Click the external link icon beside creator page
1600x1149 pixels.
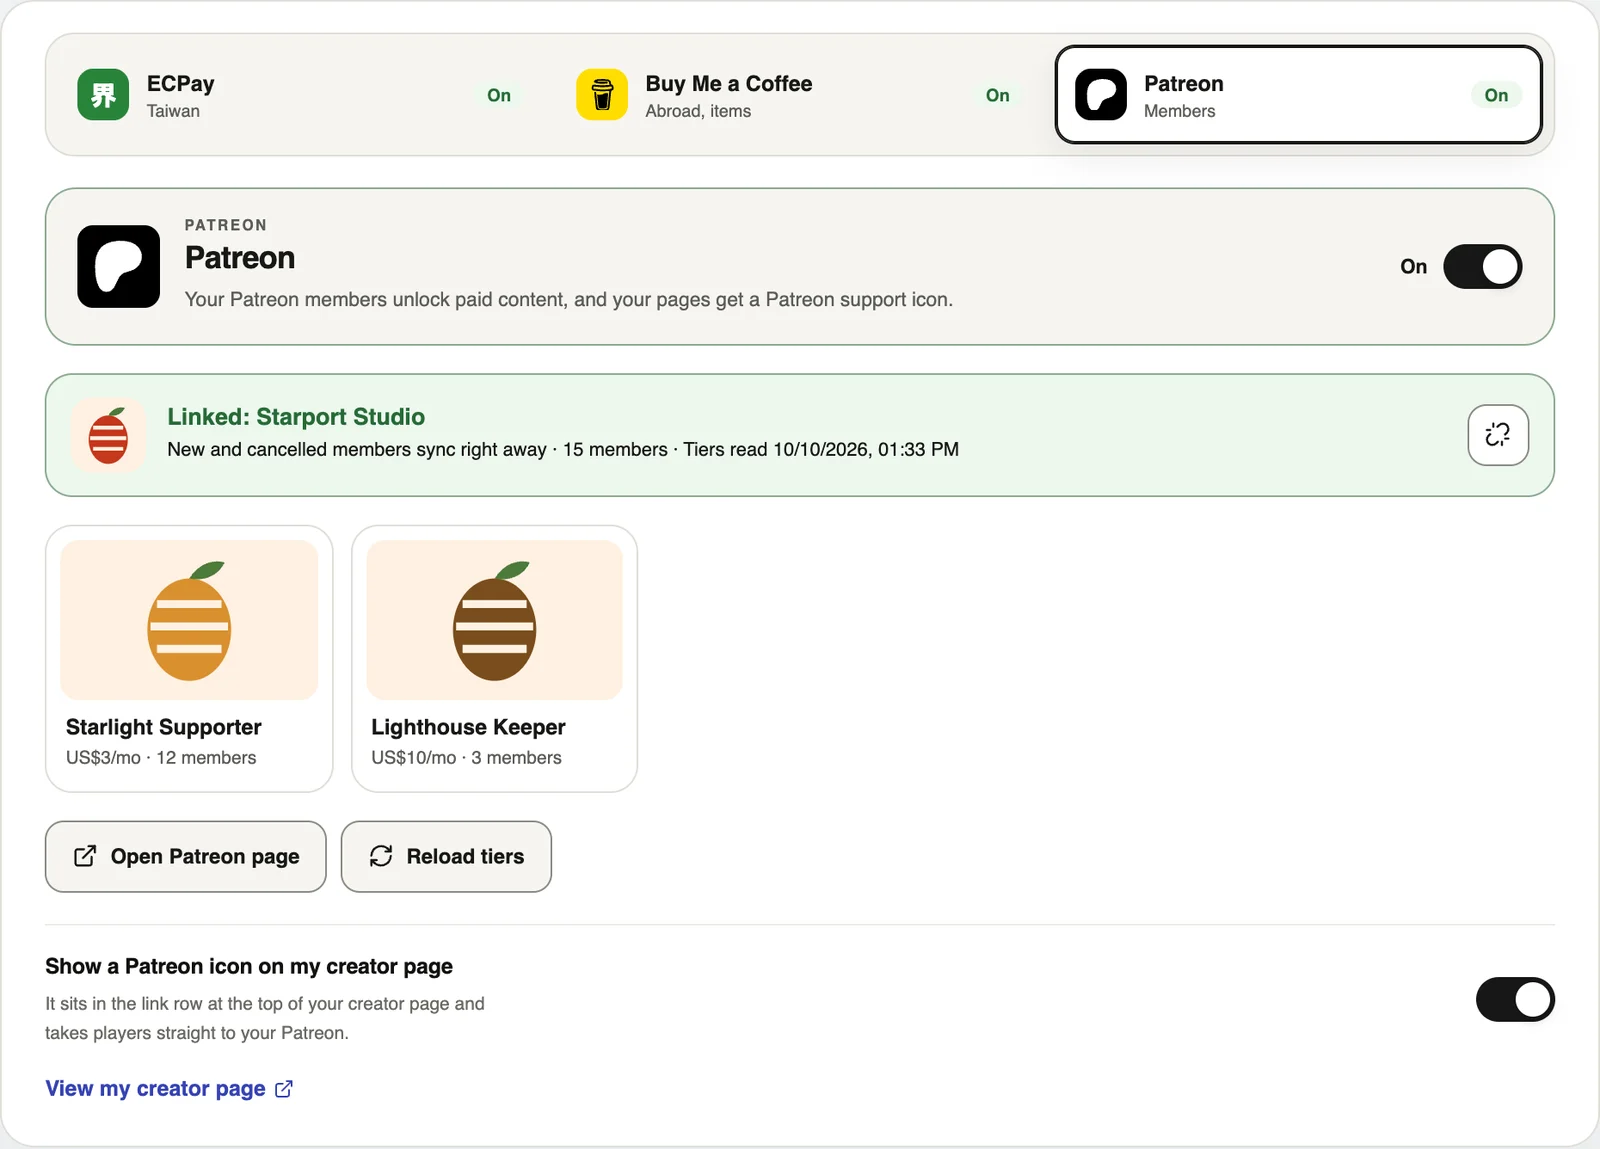pyautogui.click(x=284, y=1089)
